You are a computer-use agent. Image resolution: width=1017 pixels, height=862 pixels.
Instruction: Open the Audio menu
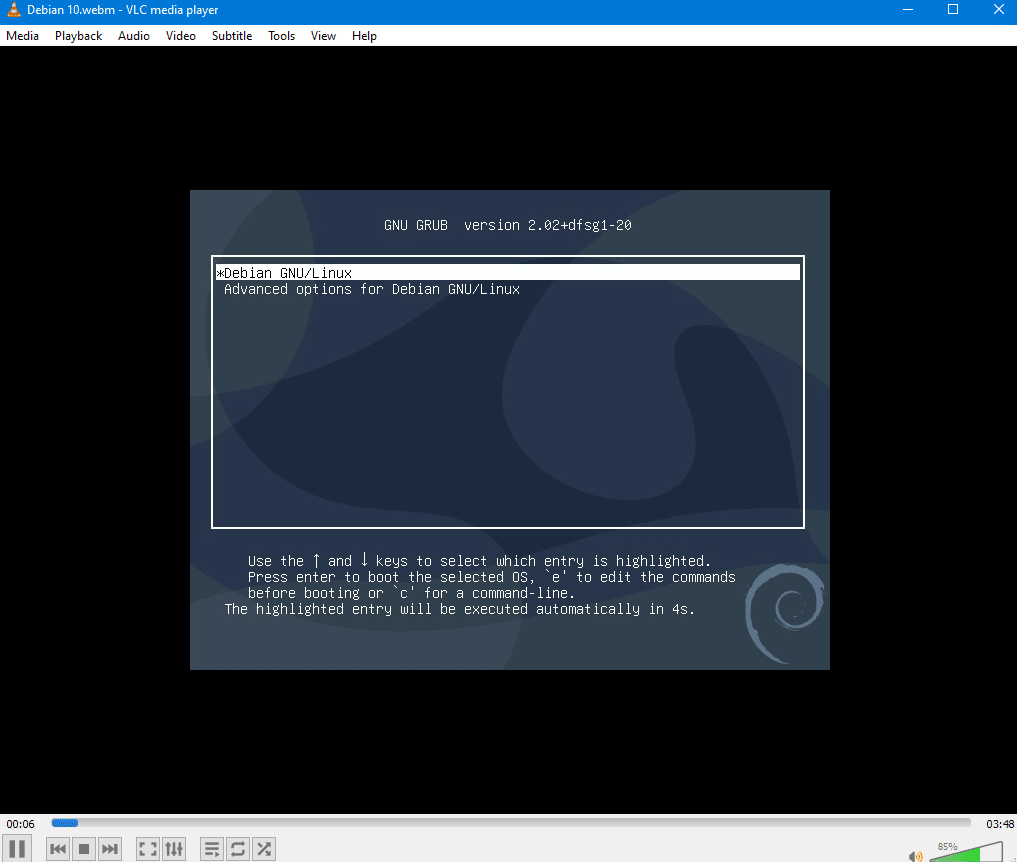[x=134, y=36]
